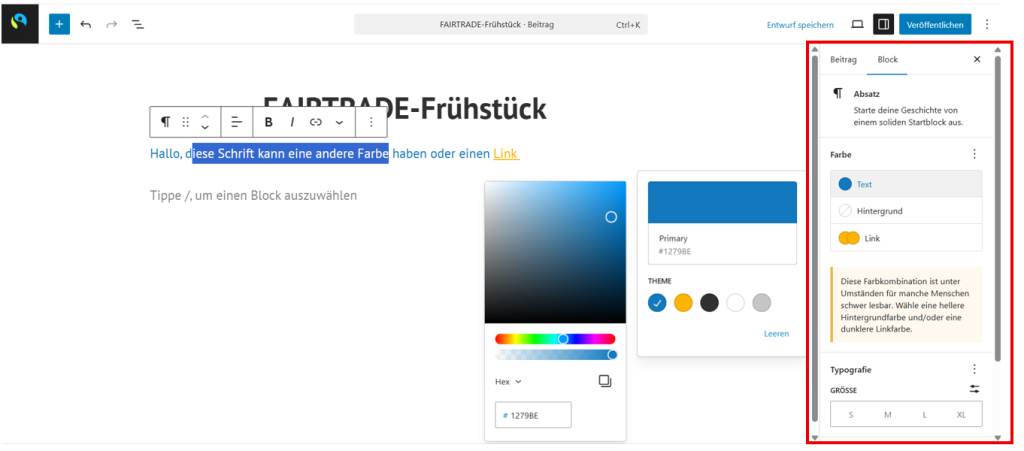Select the light gray theme swatch
This screenshot has height=451, width=1024.
tap(761, 302)
